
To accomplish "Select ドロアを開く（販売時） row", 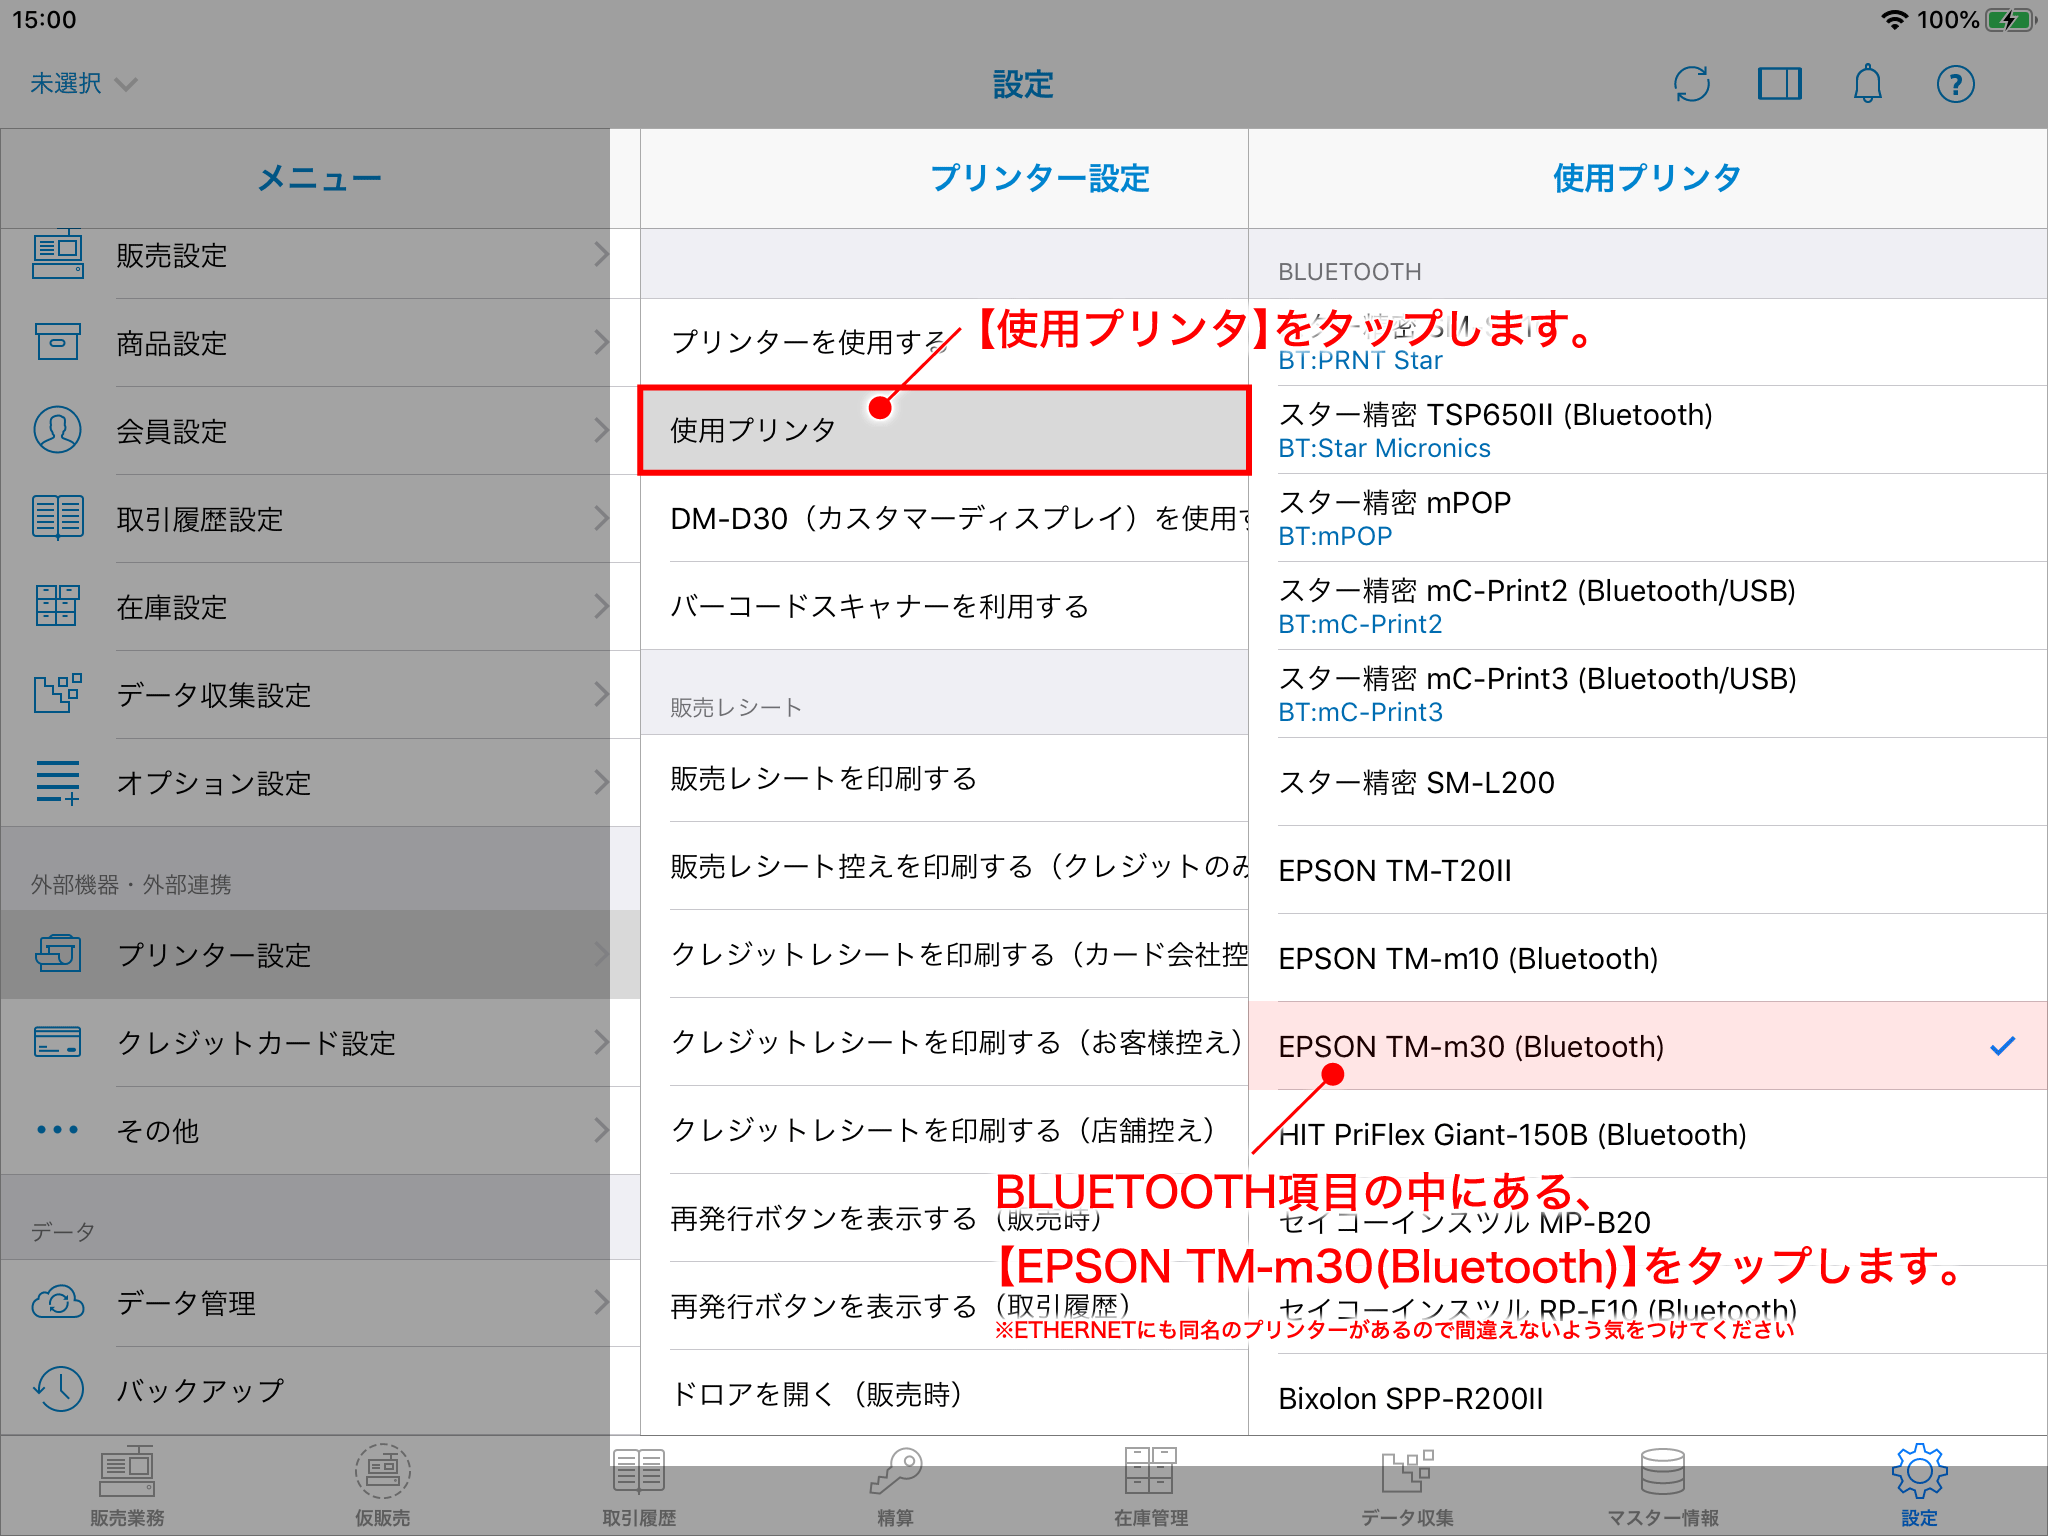I will tap(944, 1393).
